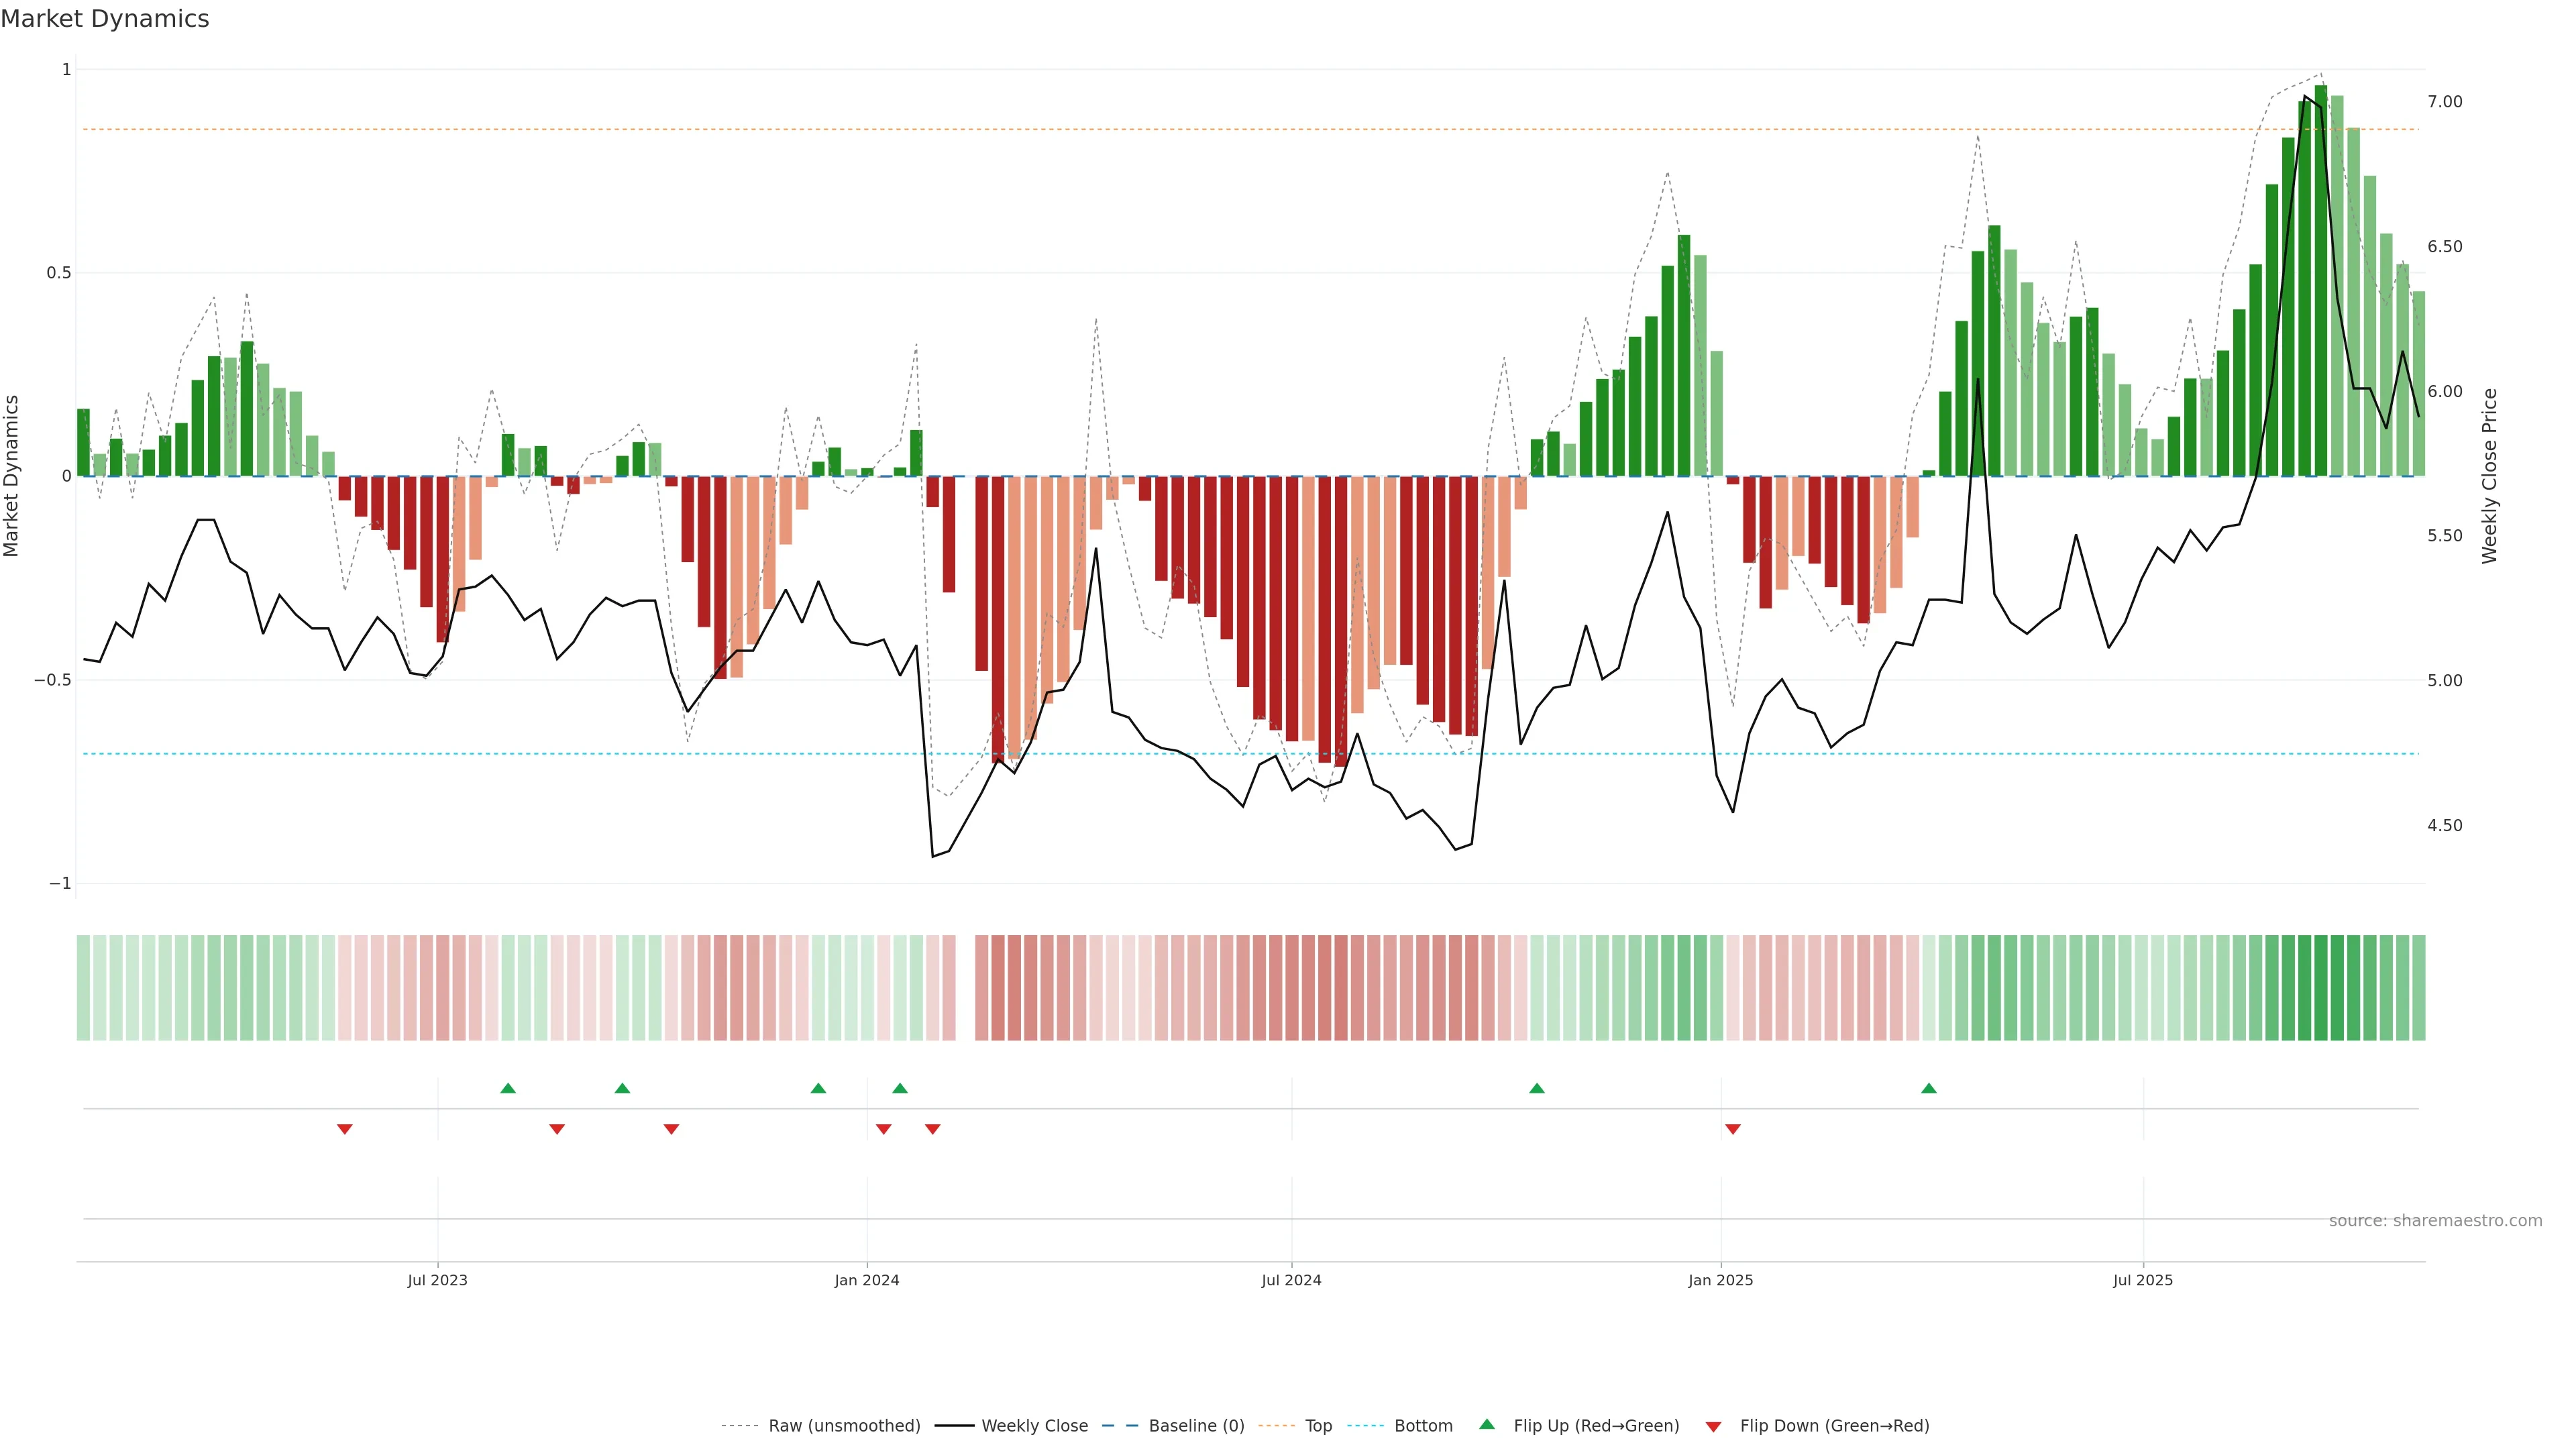Viewport: 2576px width, 1449px height.
Task: Click the Weekly Close Price axis title
Action: [x=2489, y=476]
